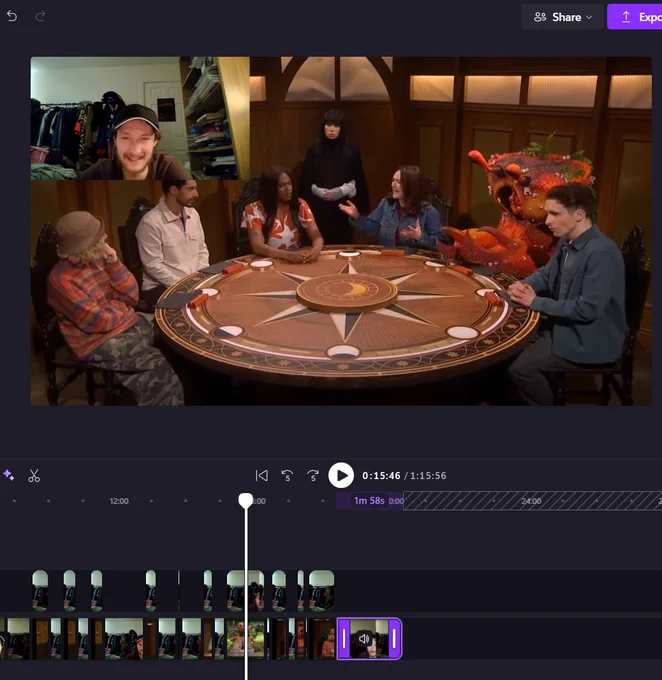Skip to the start of the video
Image resolution: width=662 pixels, height=680 pixels.
click(x=262, y=476)
